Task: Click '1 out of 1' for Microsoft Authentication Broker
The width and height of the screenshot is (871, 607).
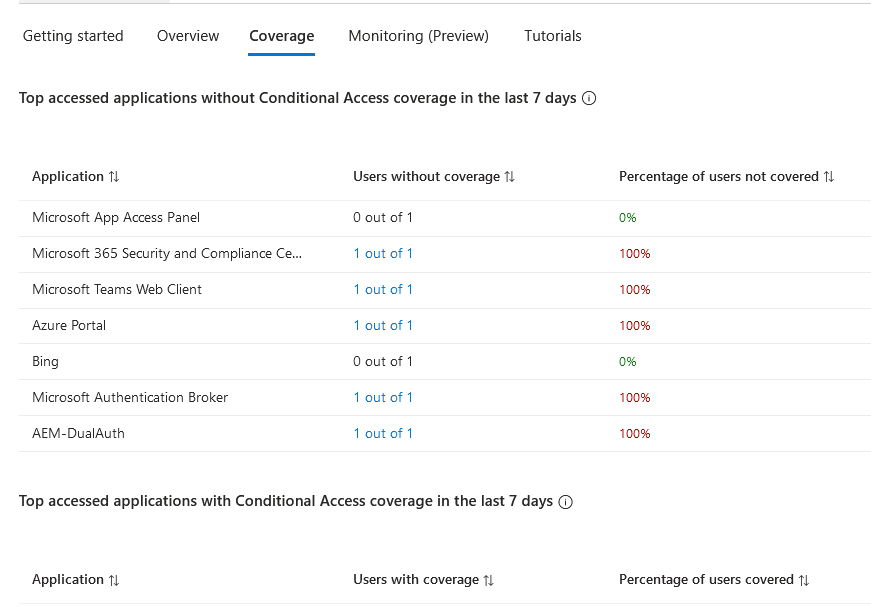Action: click(383, 397)
